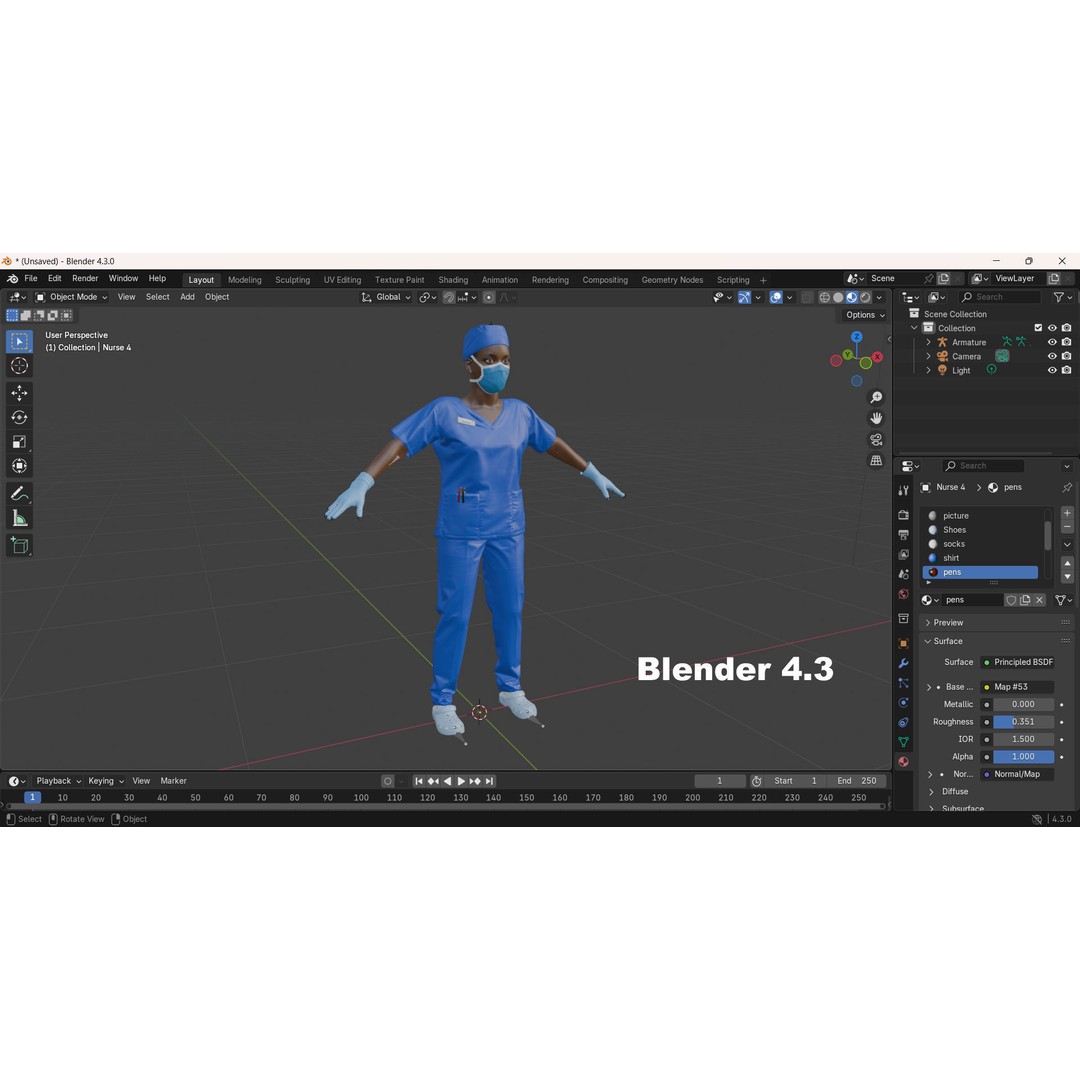Open the Material properties tab
The height and width of the screenshot is (1080, 1080).
point(904,762)
